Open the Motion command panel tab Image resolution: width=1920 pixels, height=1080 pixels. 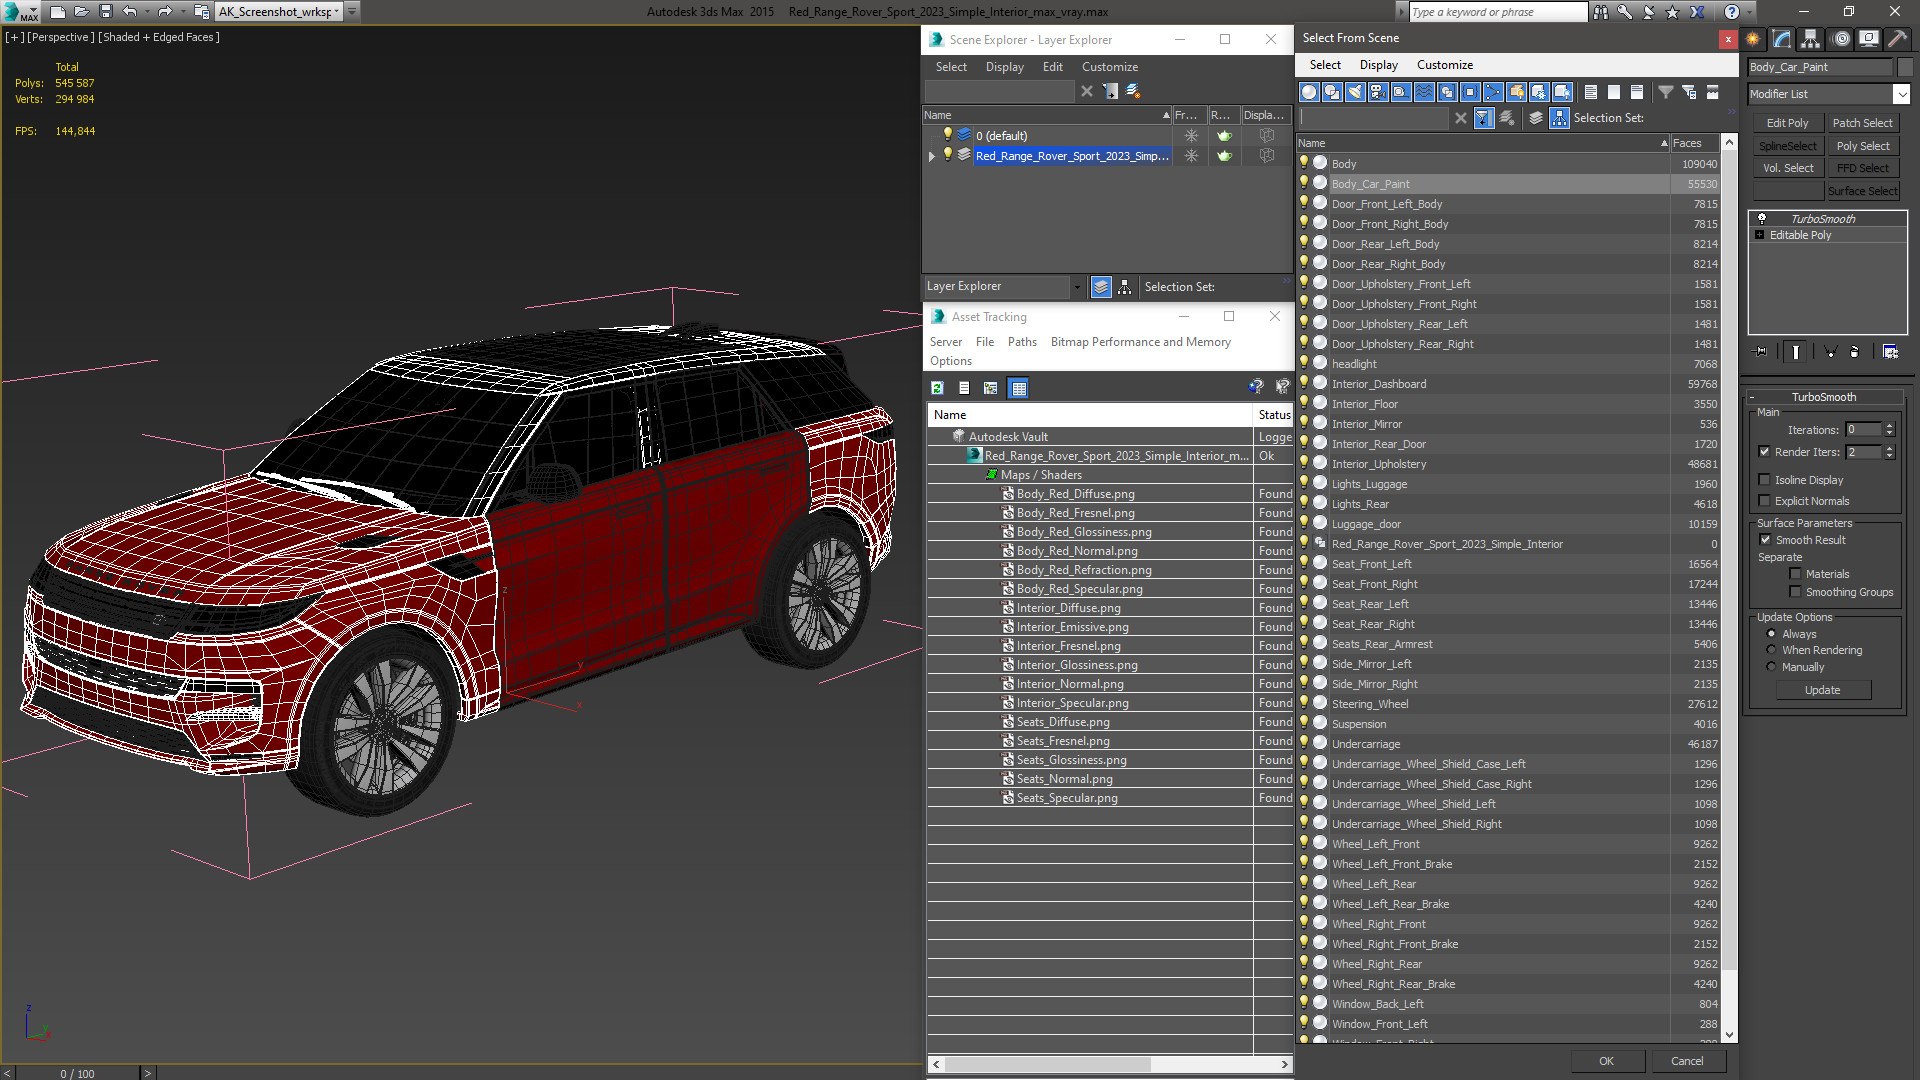[1841, 39]
